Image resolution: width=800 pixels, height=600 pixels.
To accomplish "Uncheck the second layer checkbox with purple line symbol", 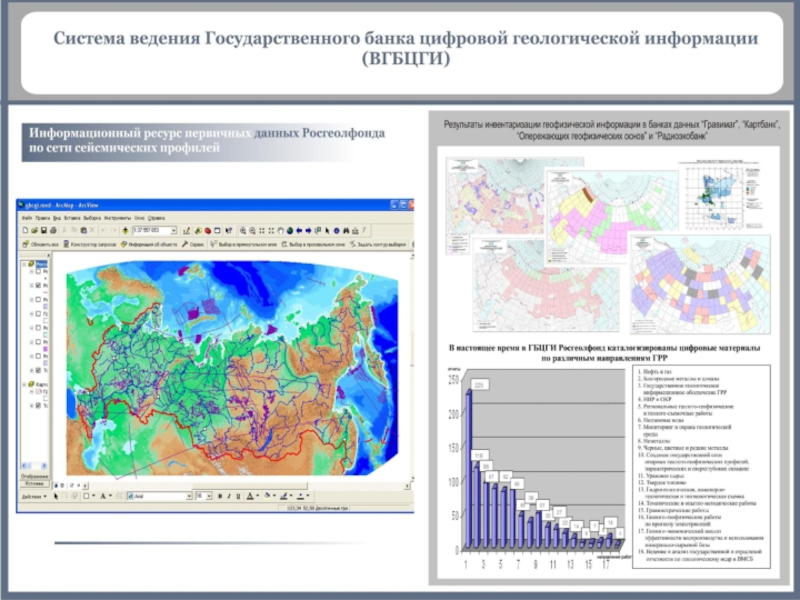I will 38,285.
